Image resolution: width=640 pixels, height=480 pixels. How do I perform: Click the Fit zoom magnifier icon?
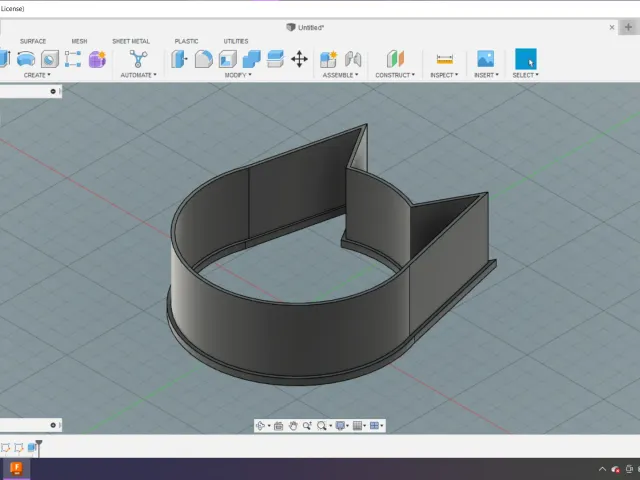coord(322,426)
